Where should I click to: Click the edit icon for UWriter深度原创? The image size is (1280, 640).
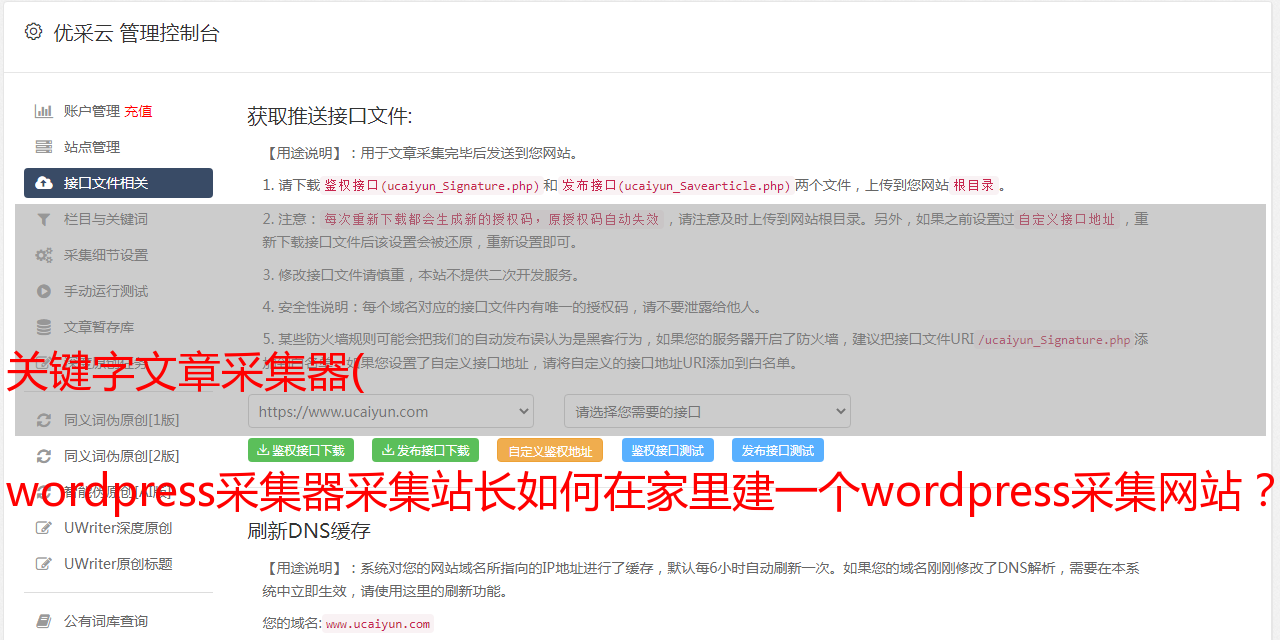tap(44, 528)
